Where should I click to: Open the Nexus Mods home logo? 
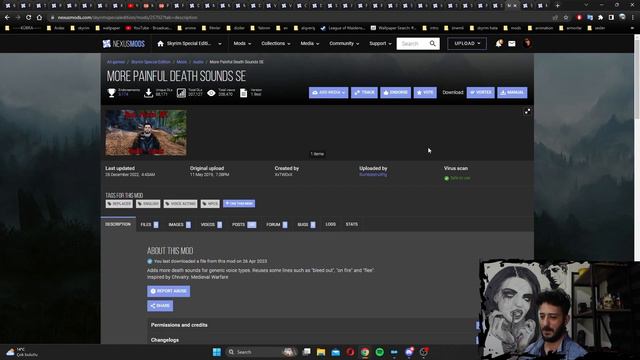(x=124, y=44)
